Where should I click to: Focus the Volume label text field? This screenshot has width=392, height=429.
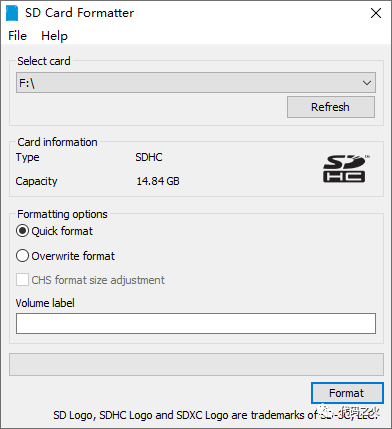coord(196,323)
